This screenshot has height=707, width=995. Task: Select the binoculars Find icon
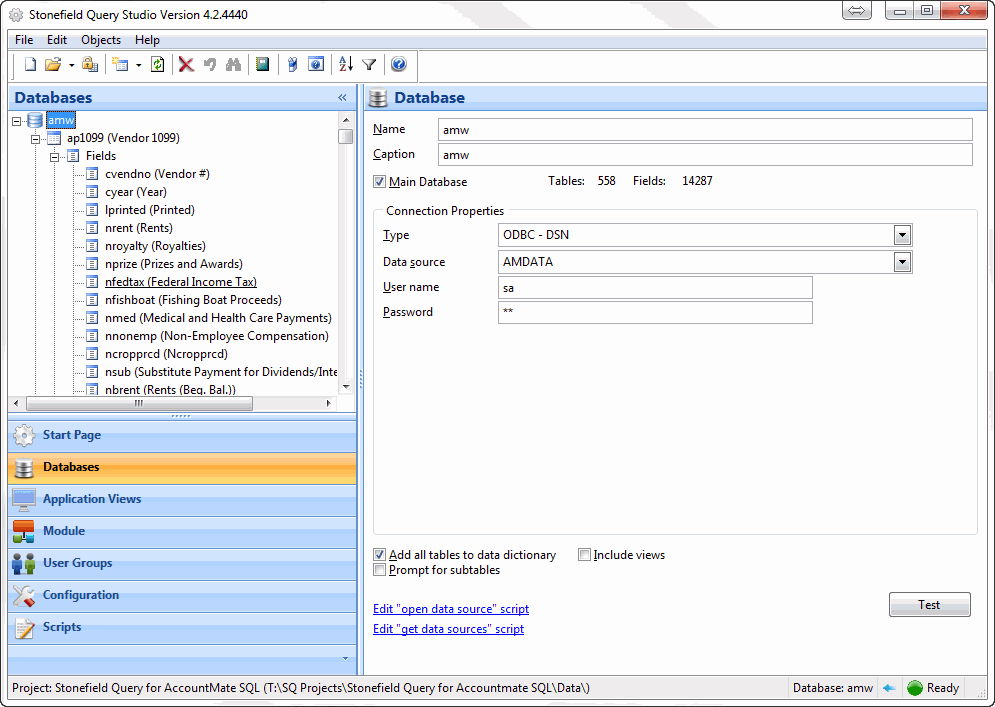tap(234, 64)
